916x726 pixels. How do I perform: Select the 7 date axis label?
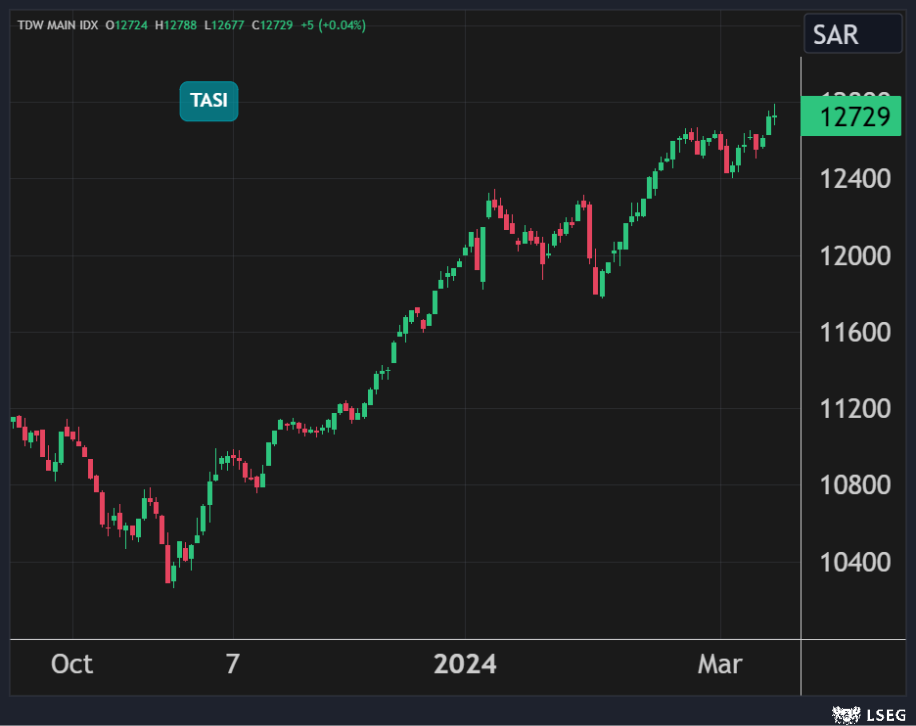[x=232, y=664]
